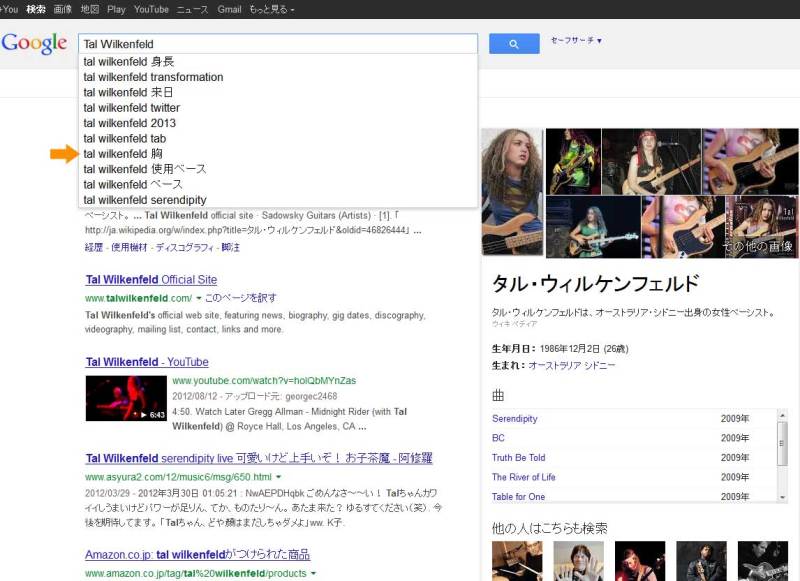Select the 画像 item in top bar
The height and width of the screenshot is (581, 800).
click(62, 9)
